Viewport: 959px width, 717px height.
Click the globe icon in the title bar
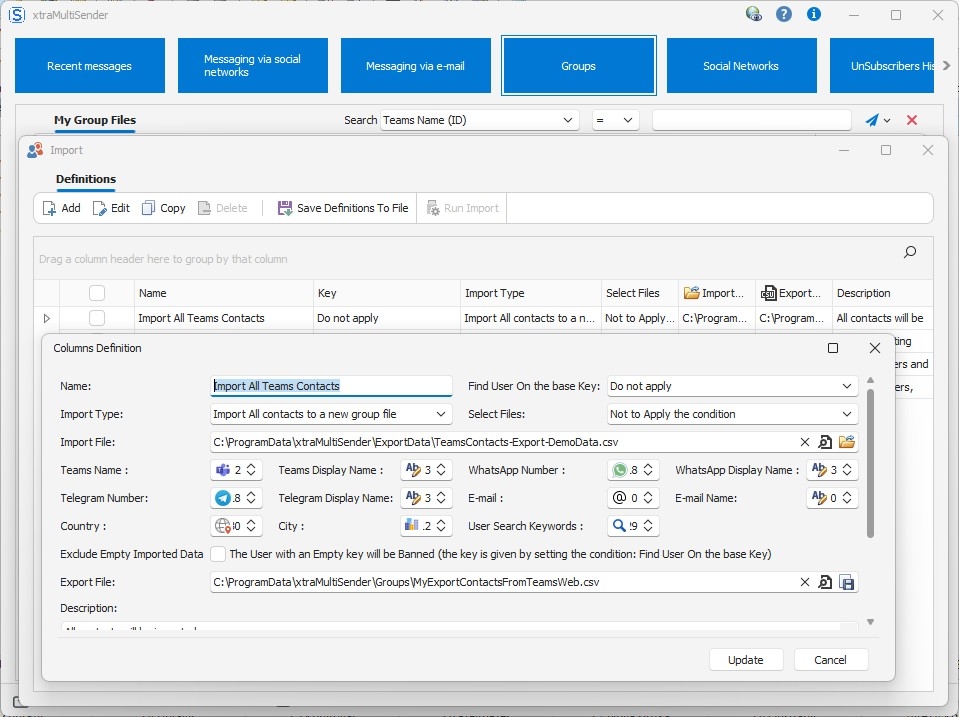click(x=754, y=14)
